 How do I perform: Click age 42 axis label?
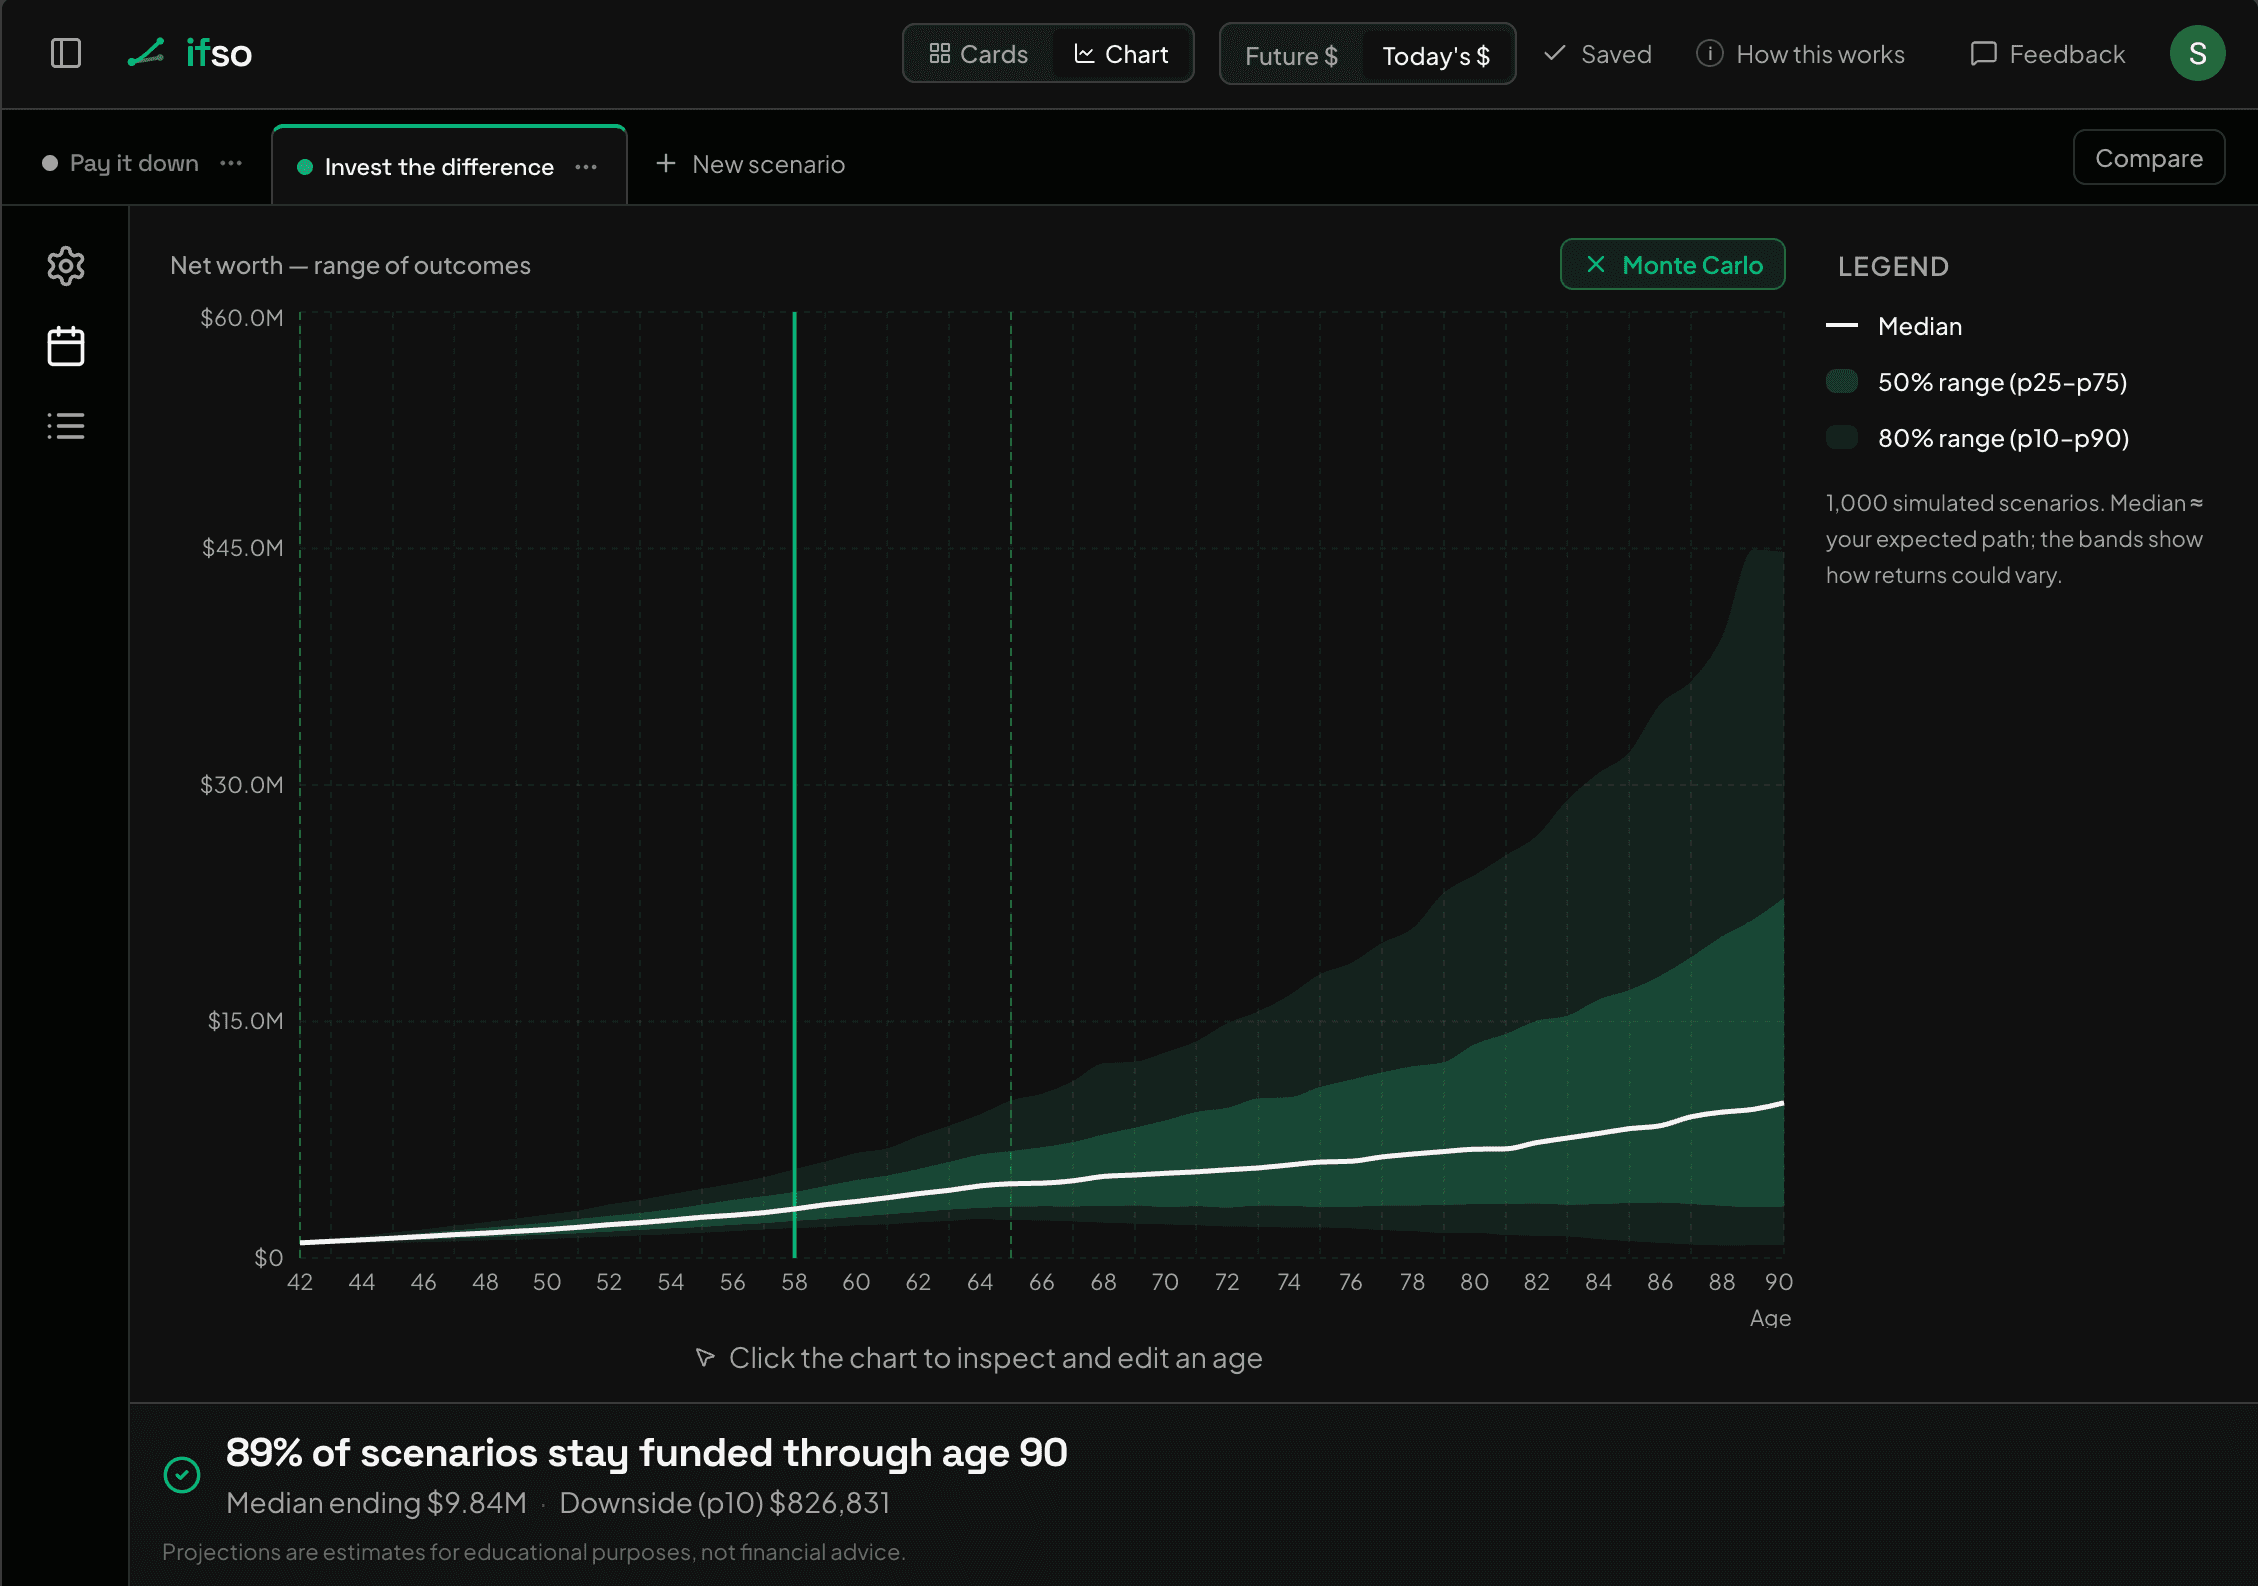pyautogui.click(x=300, y=1282)
